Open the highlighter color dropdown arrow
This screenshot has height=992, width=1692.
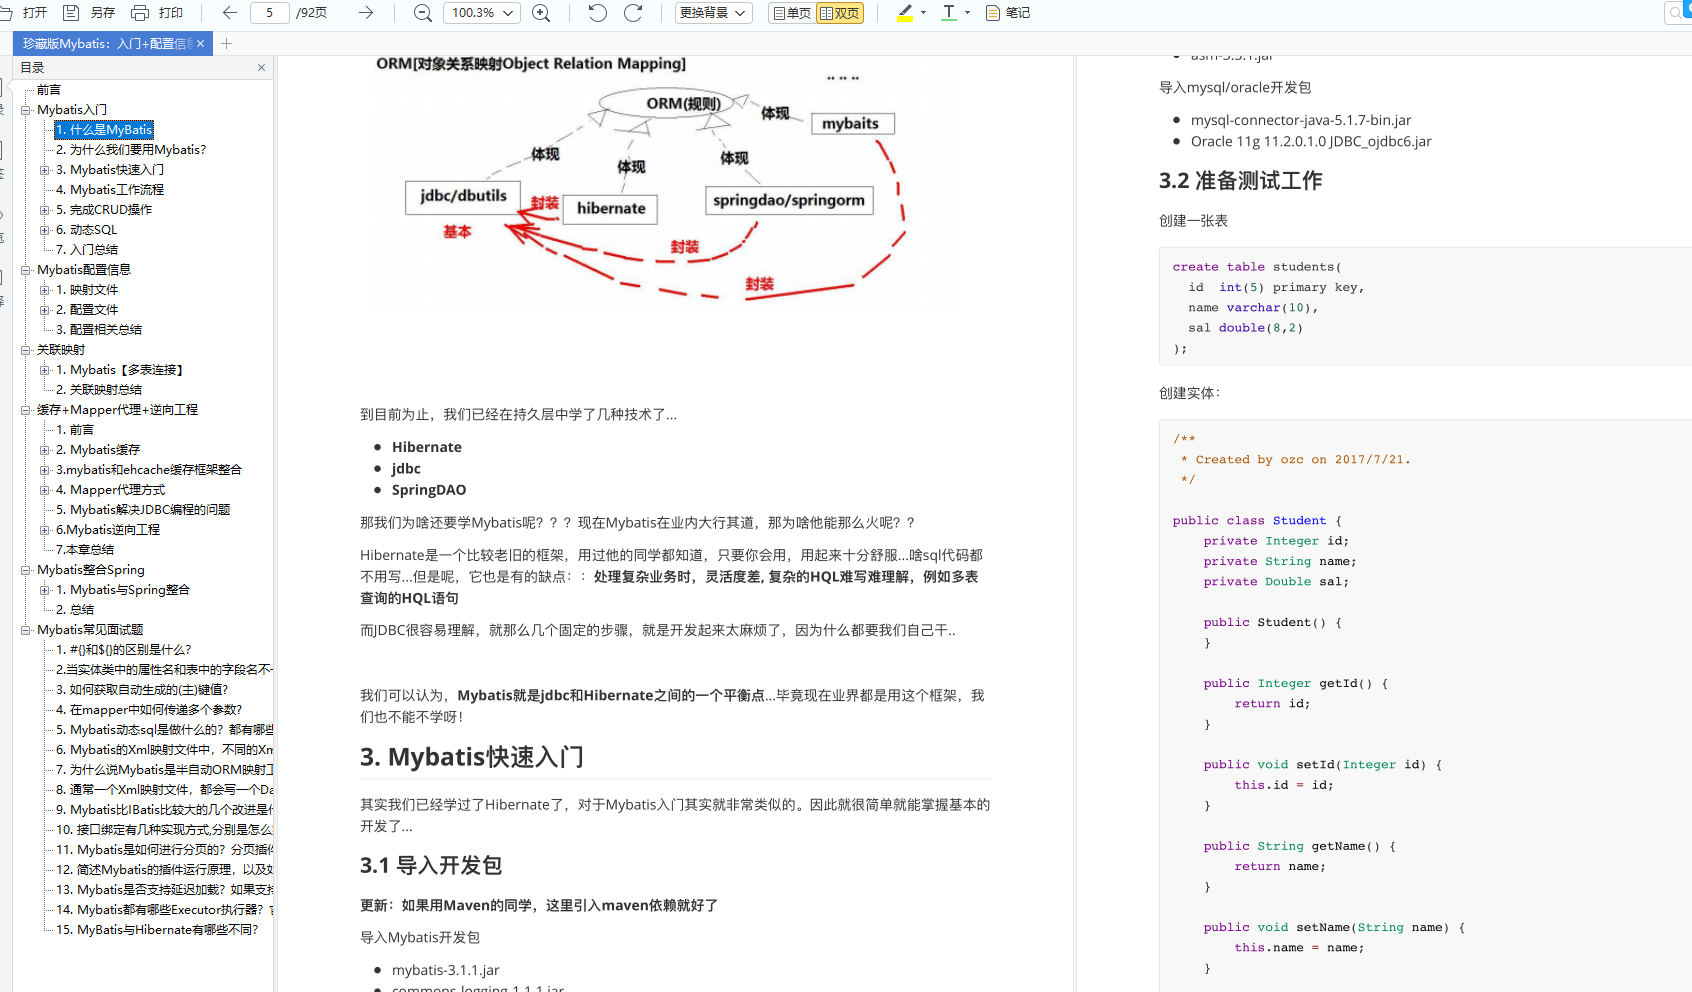coord(923,13)
